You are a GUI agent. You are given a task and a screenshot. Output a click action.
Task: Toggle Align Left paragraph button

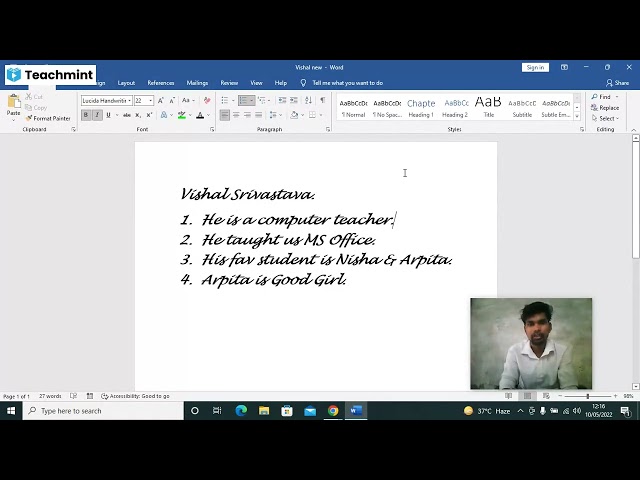click(x=224, y=116)
